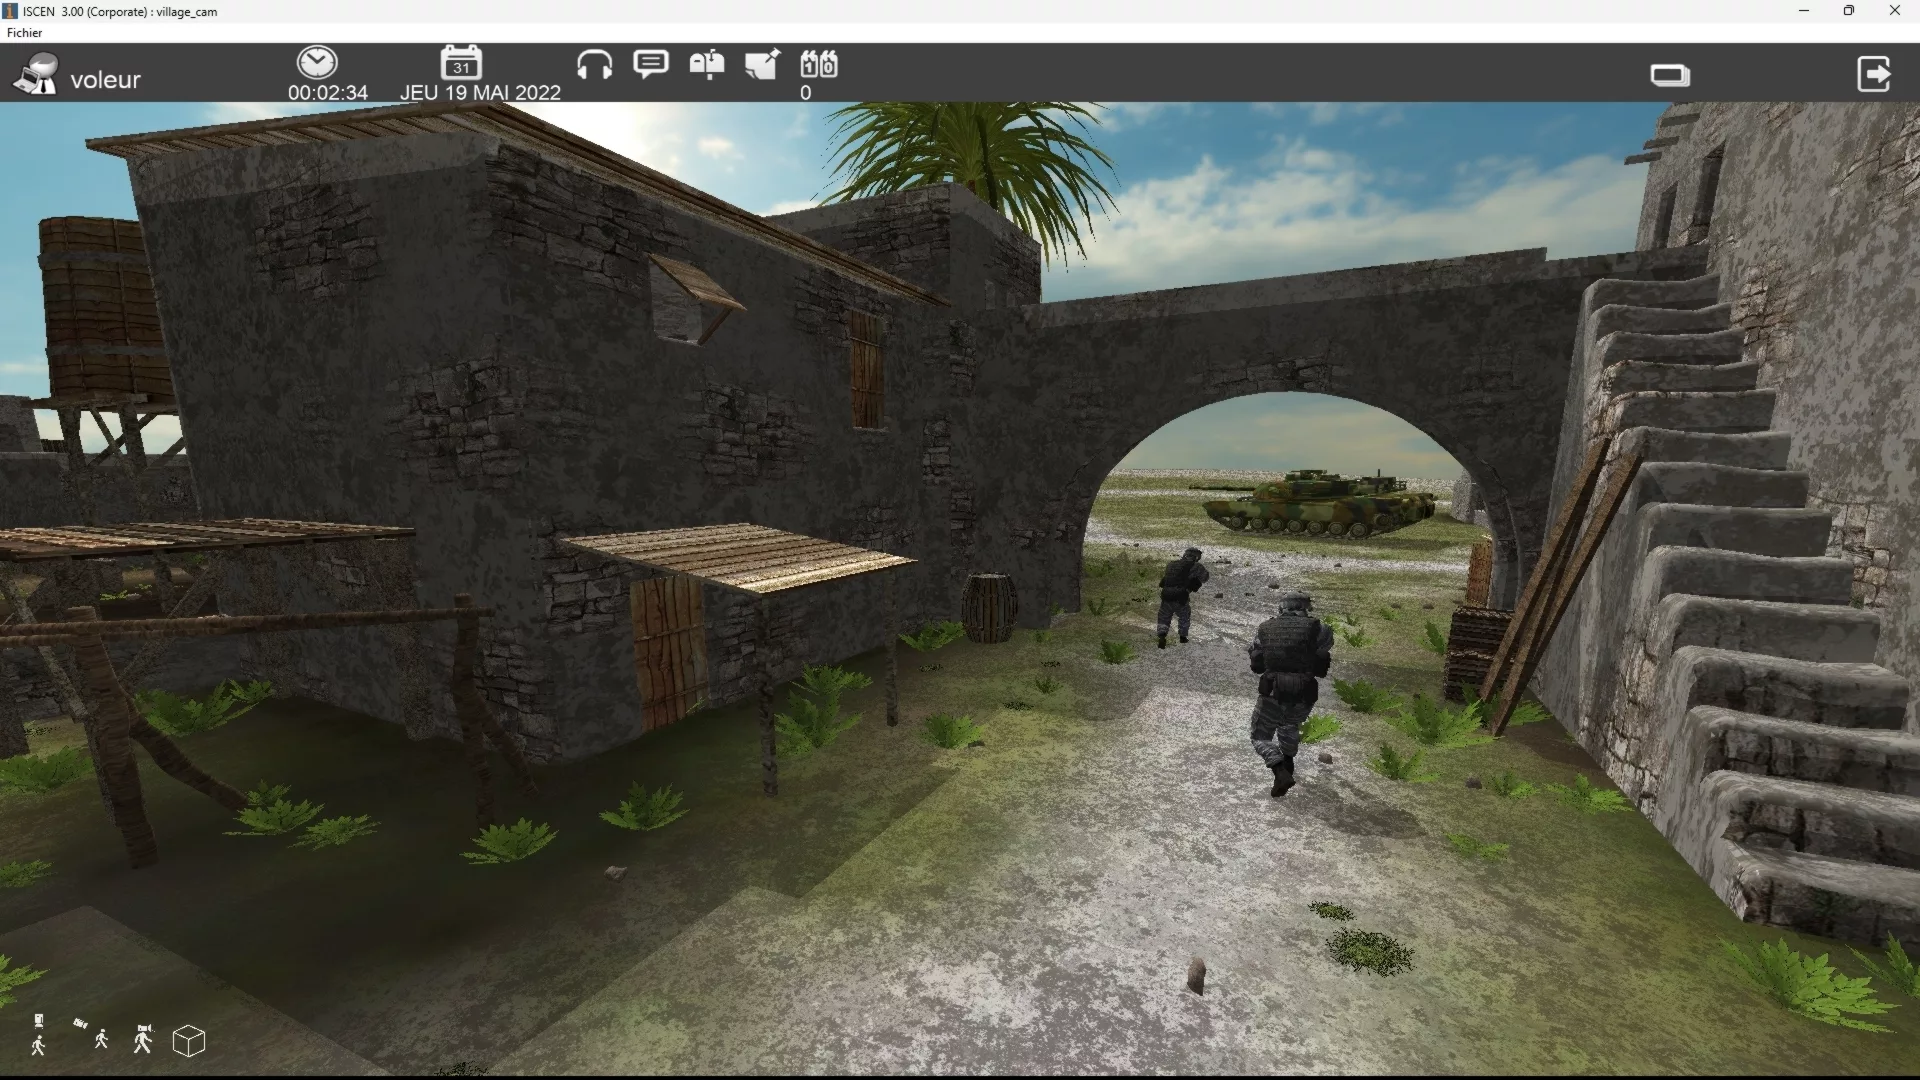Viewport: 1920px width, 1080px height.
Task: Open the chat message bubble icon
Action: point(651,65)
